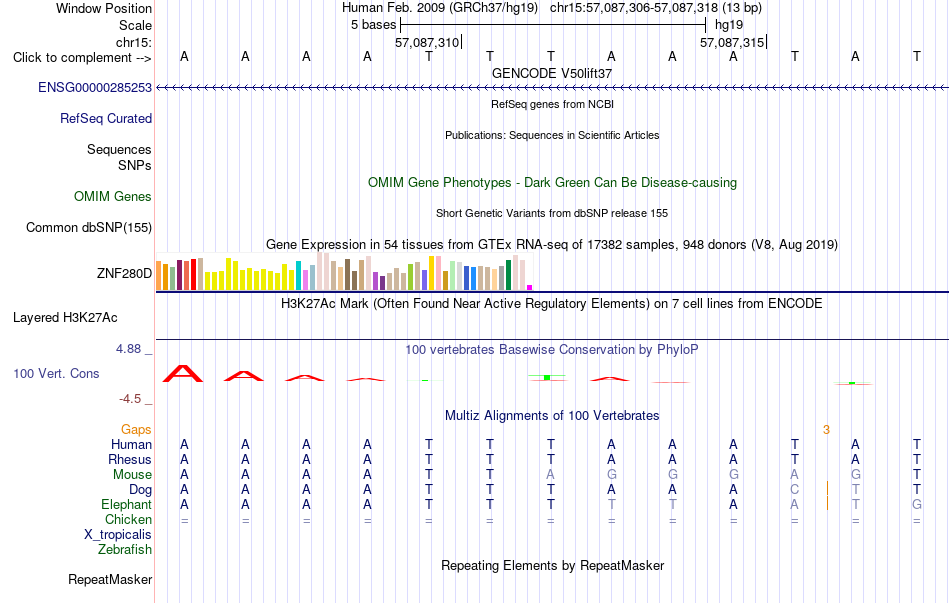Click the ZNF280D GTEx label

click(x=124, y=273)
